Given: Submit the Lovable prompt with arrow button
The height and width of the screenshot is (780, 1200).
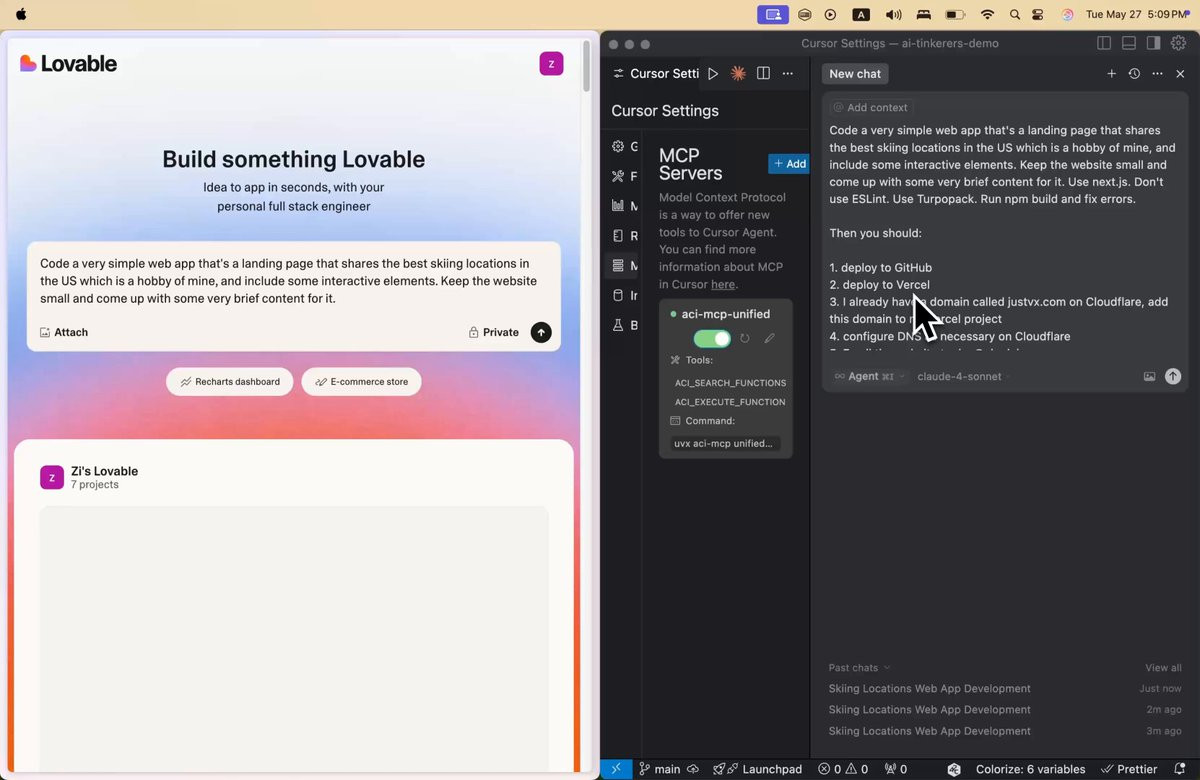Looking at the screenshot, I should [x=541, y=332].
